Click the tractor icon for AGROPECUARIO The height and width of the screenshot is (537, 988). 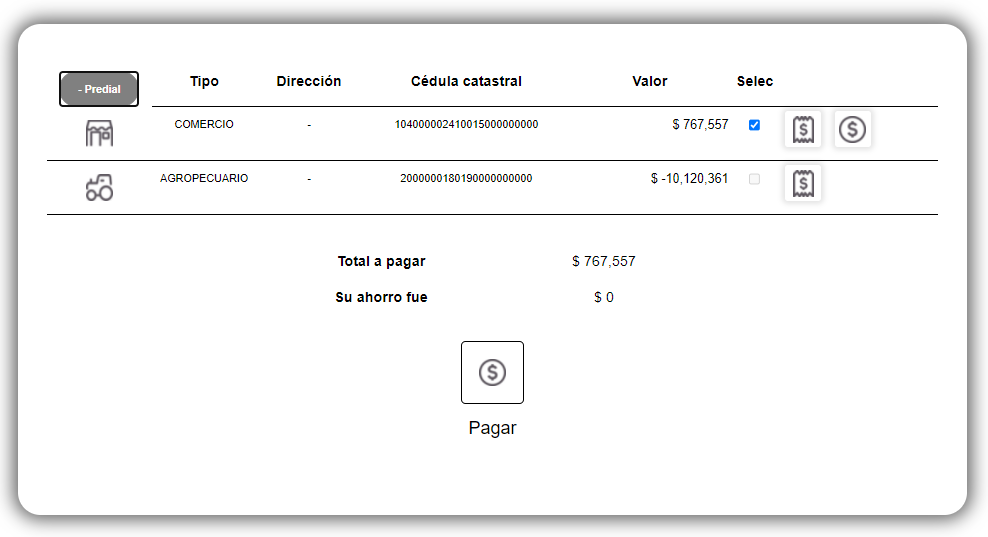coord(99,188)
